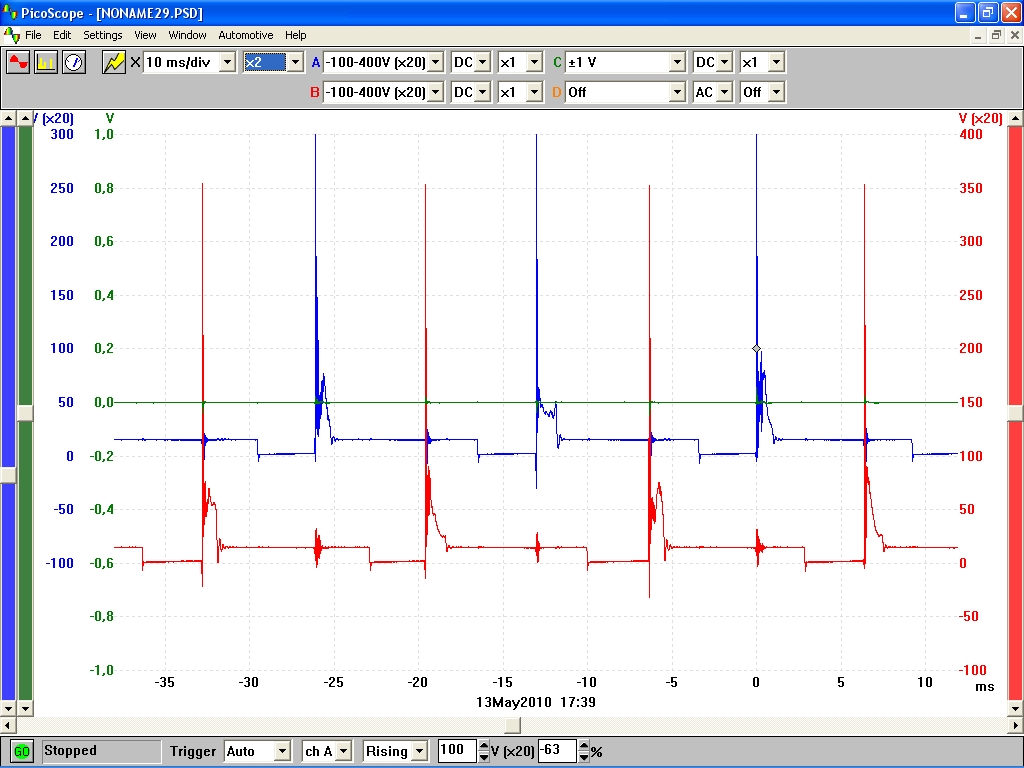Expand the 10 ms/div timebase dropdown

click(x=227, y=62)
